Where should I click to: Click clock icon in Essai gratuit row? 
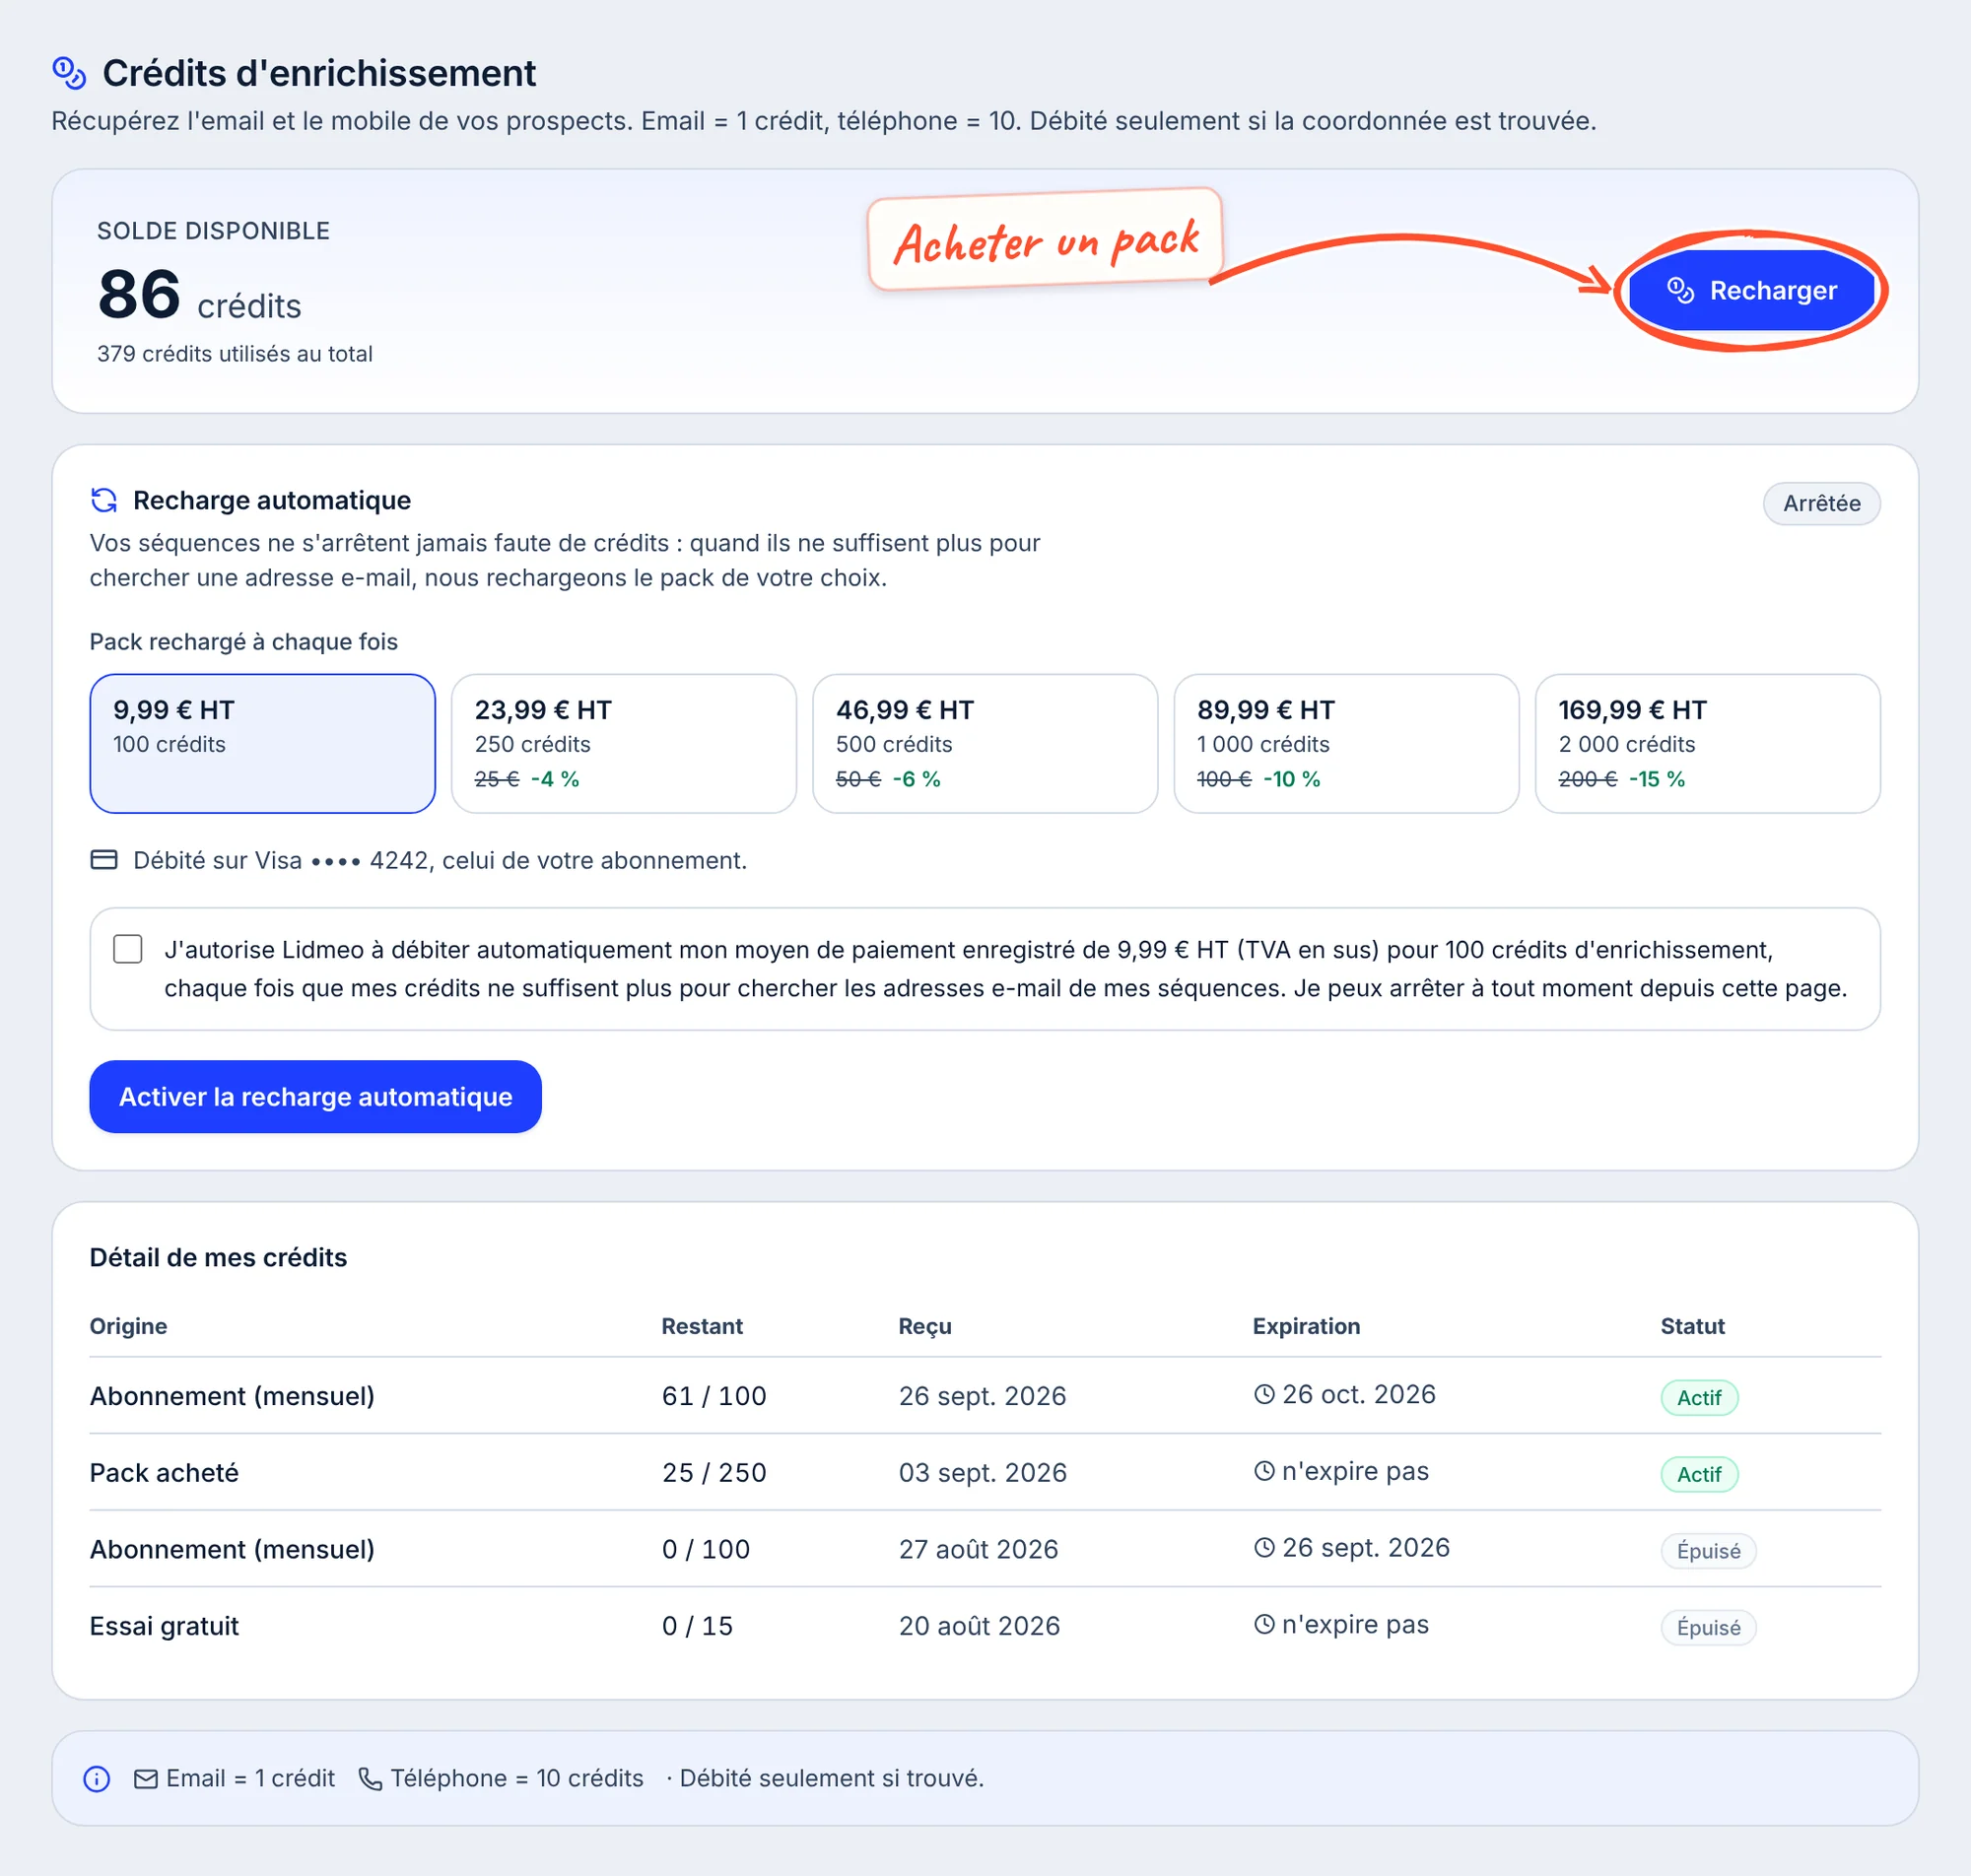coord(1265,1624)
